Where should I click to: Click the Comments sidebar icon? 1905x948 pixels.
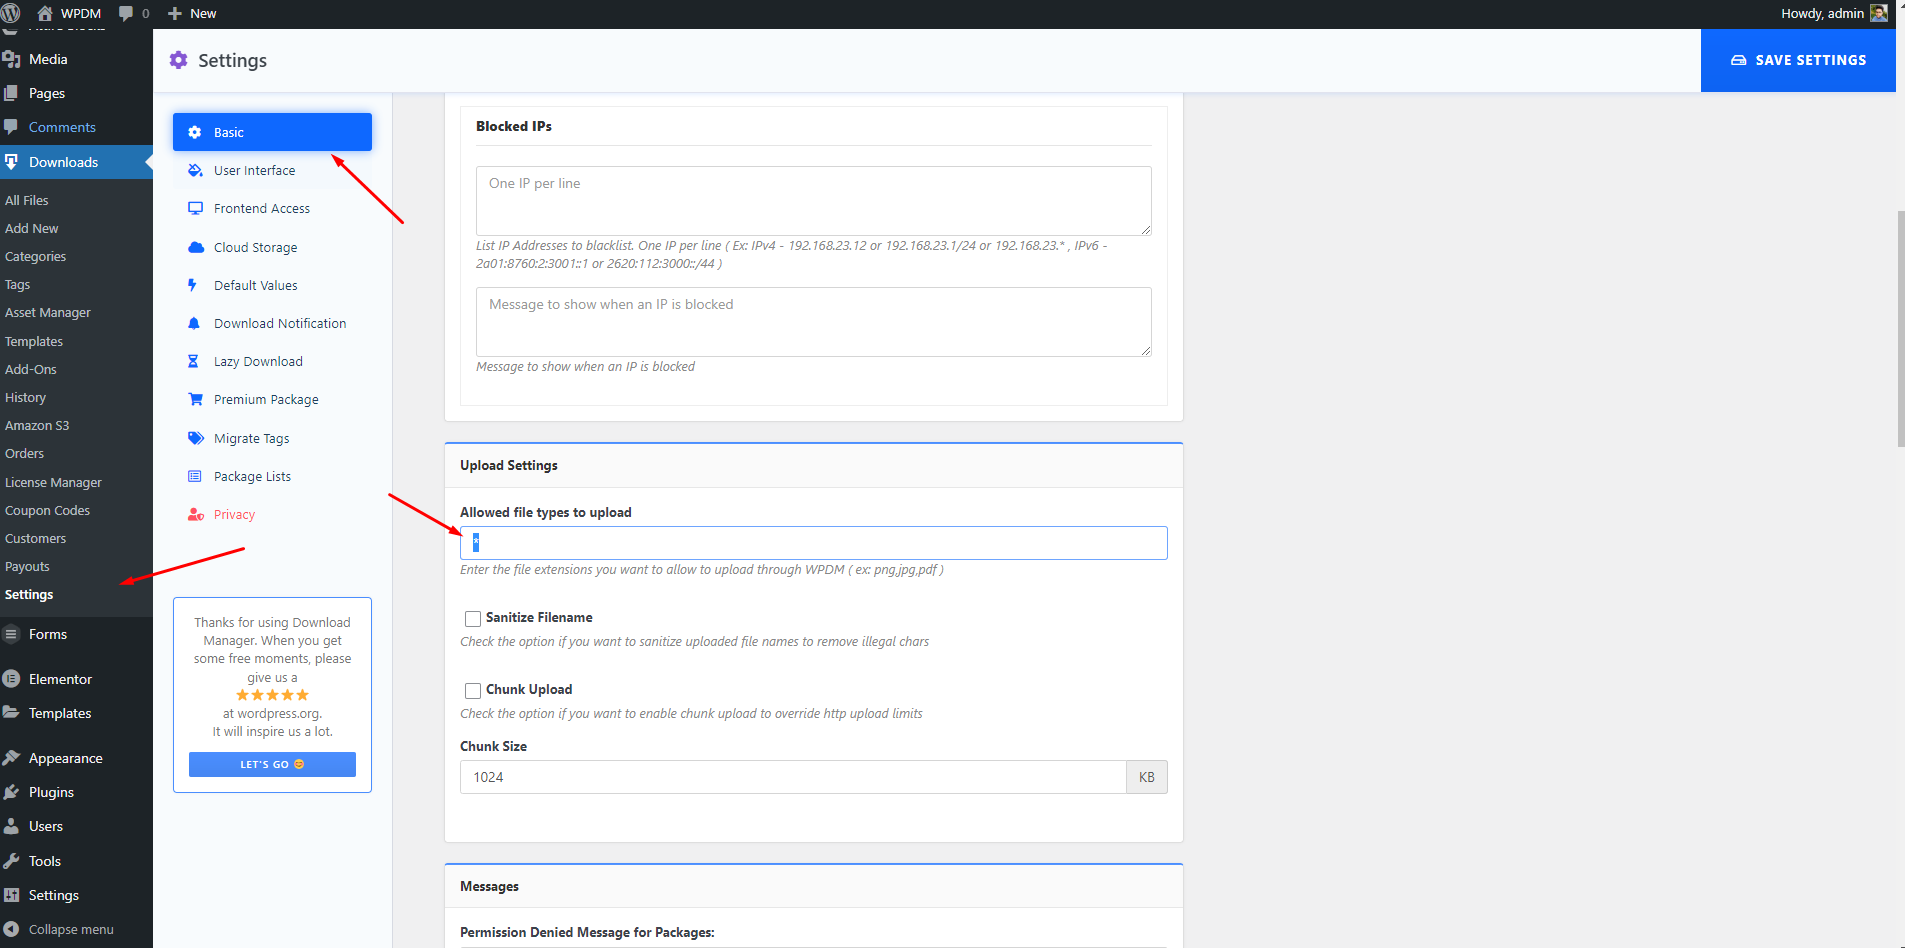(x=12, y=127)
